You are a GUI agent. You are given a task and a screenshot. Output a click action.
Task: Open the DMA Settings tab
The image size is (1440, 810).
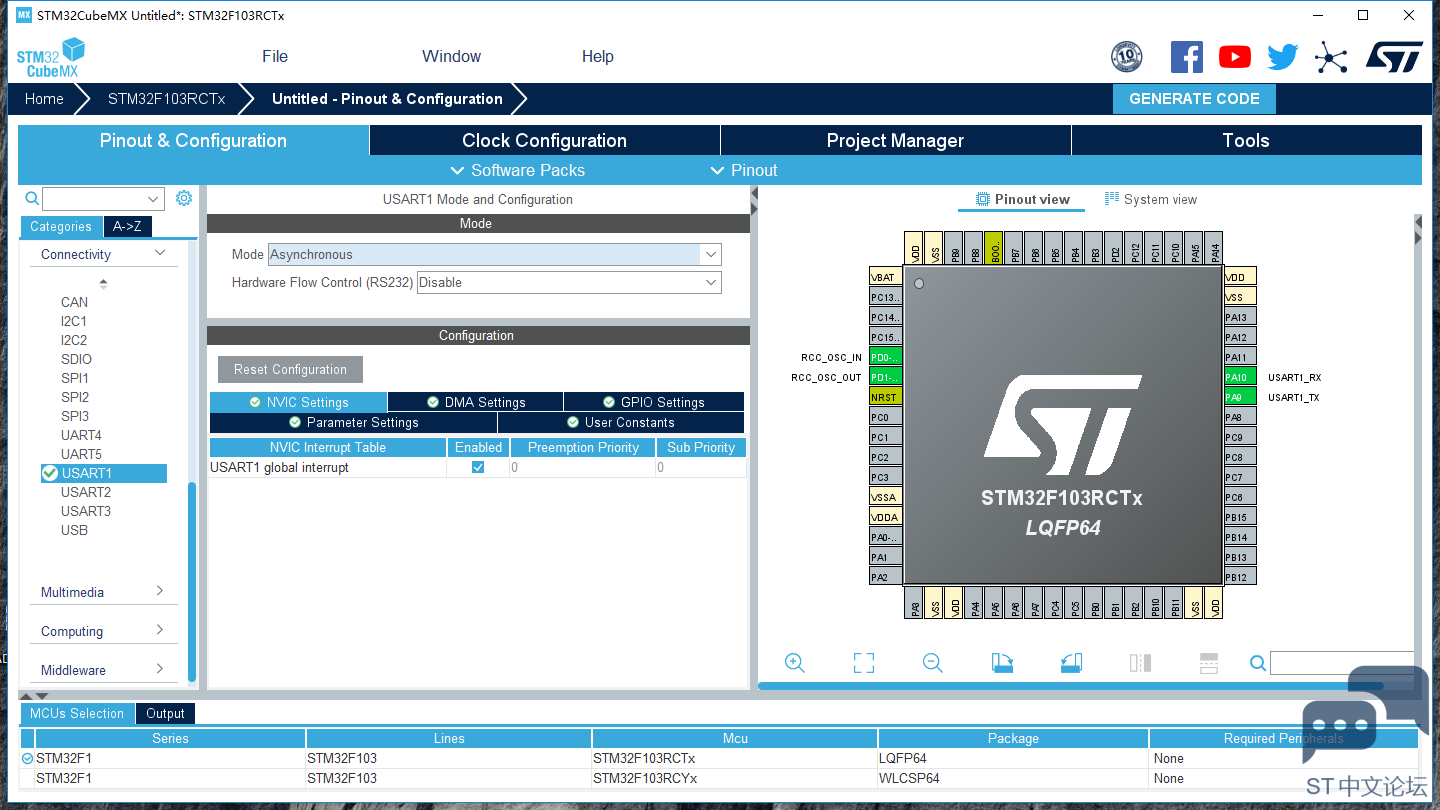pyautogui.click(x=475, y=402)
